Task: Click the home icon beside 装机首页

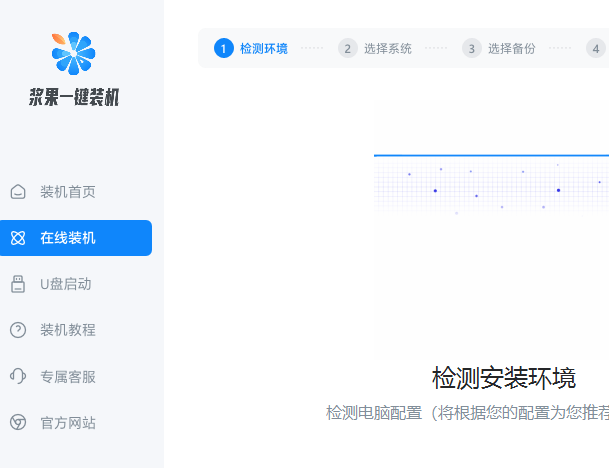Action: tap(17, 192)
